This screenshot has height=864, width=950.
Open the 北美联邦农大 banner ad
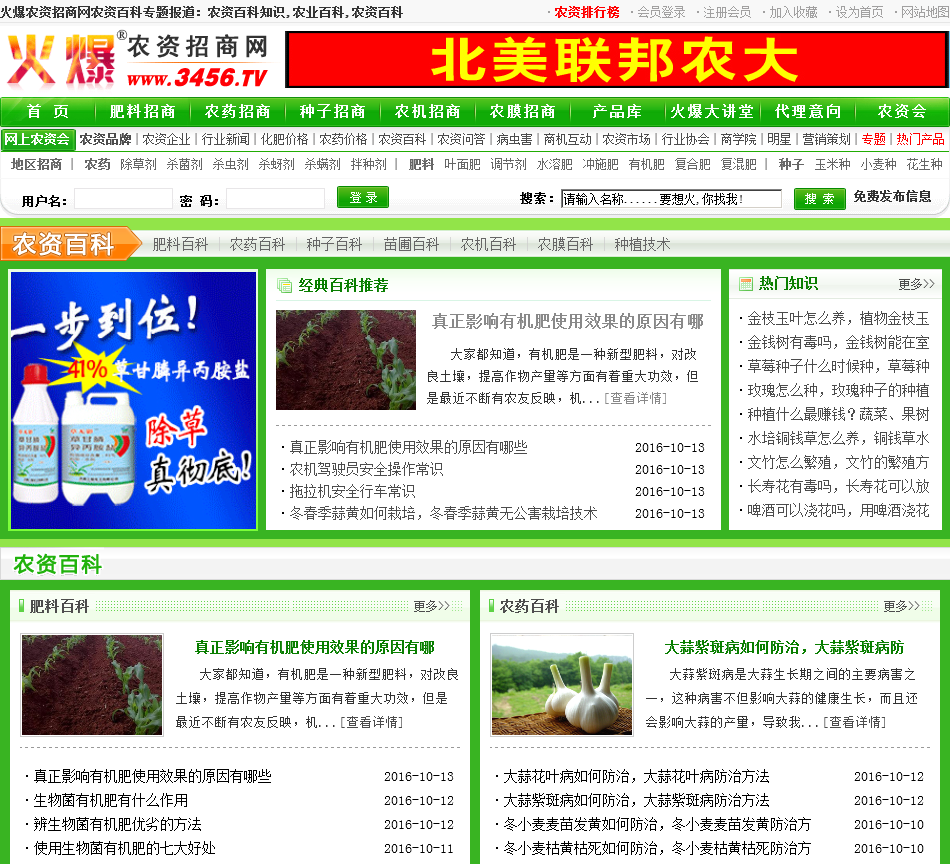[x=616, y=59]
